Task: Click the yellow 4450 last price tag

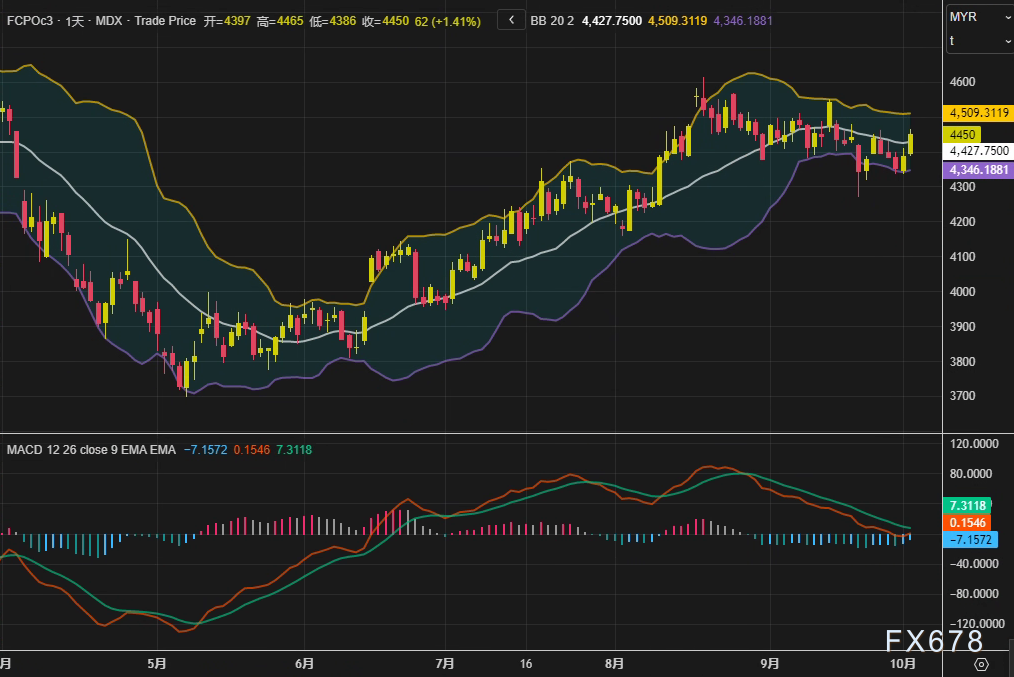Action: pyautogui.click(x=964, y=133)
